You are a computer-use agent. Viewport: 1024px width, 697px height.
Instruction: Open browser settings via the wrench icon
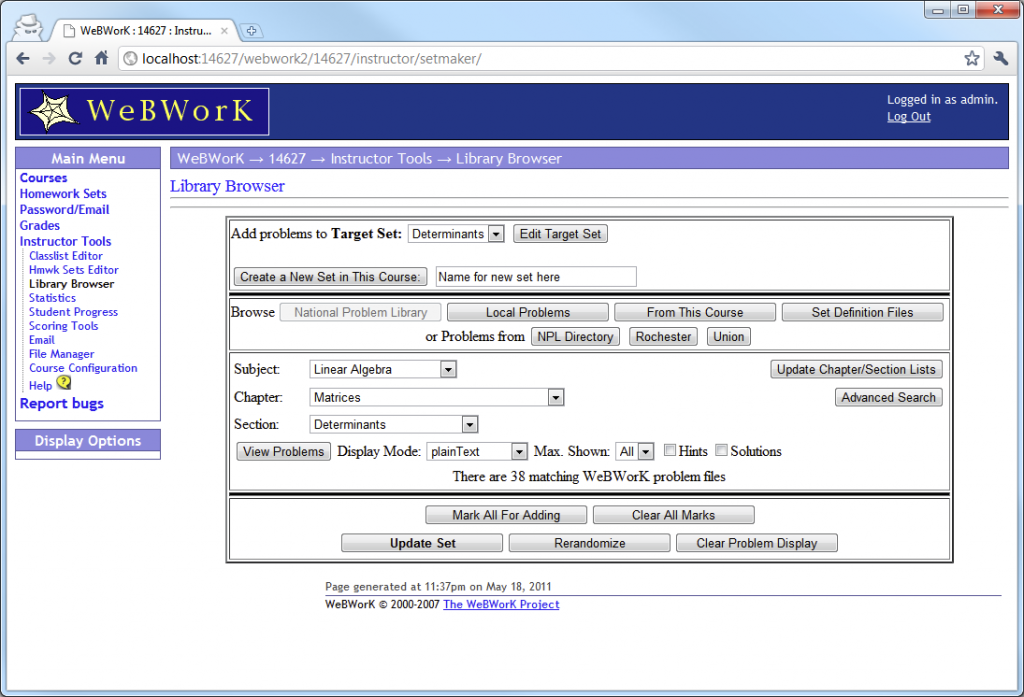1001,58
